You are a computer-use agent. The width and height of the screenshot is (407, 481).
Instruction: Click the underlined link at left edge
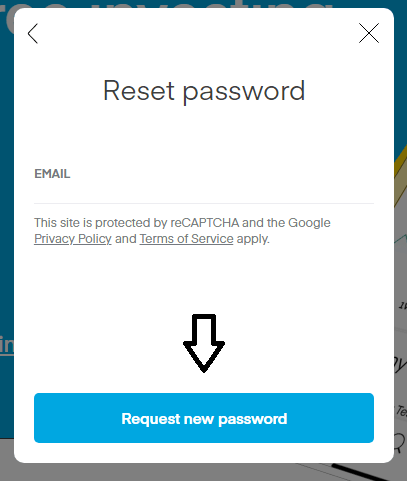[x=7, y=345]
